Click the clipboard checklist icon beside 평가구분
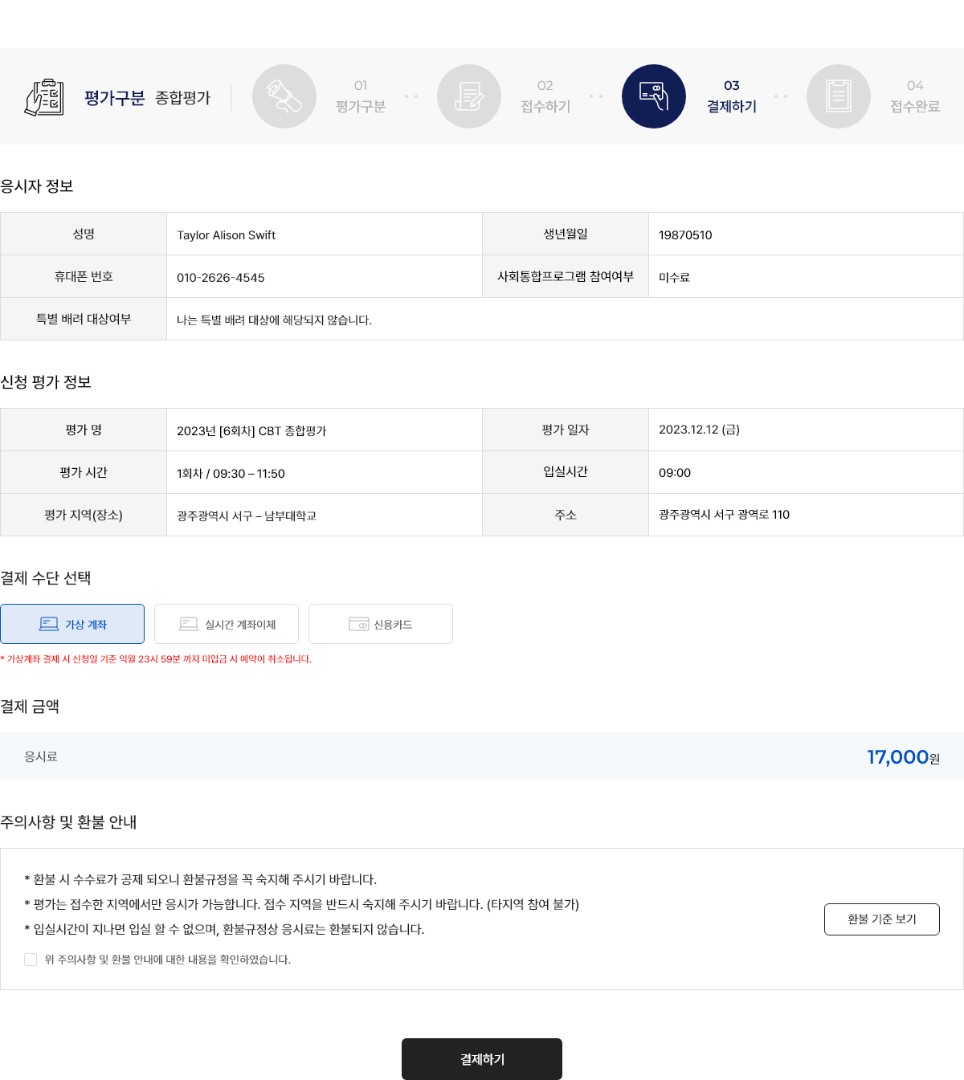 pyautogui.click(x=45, y=97)
